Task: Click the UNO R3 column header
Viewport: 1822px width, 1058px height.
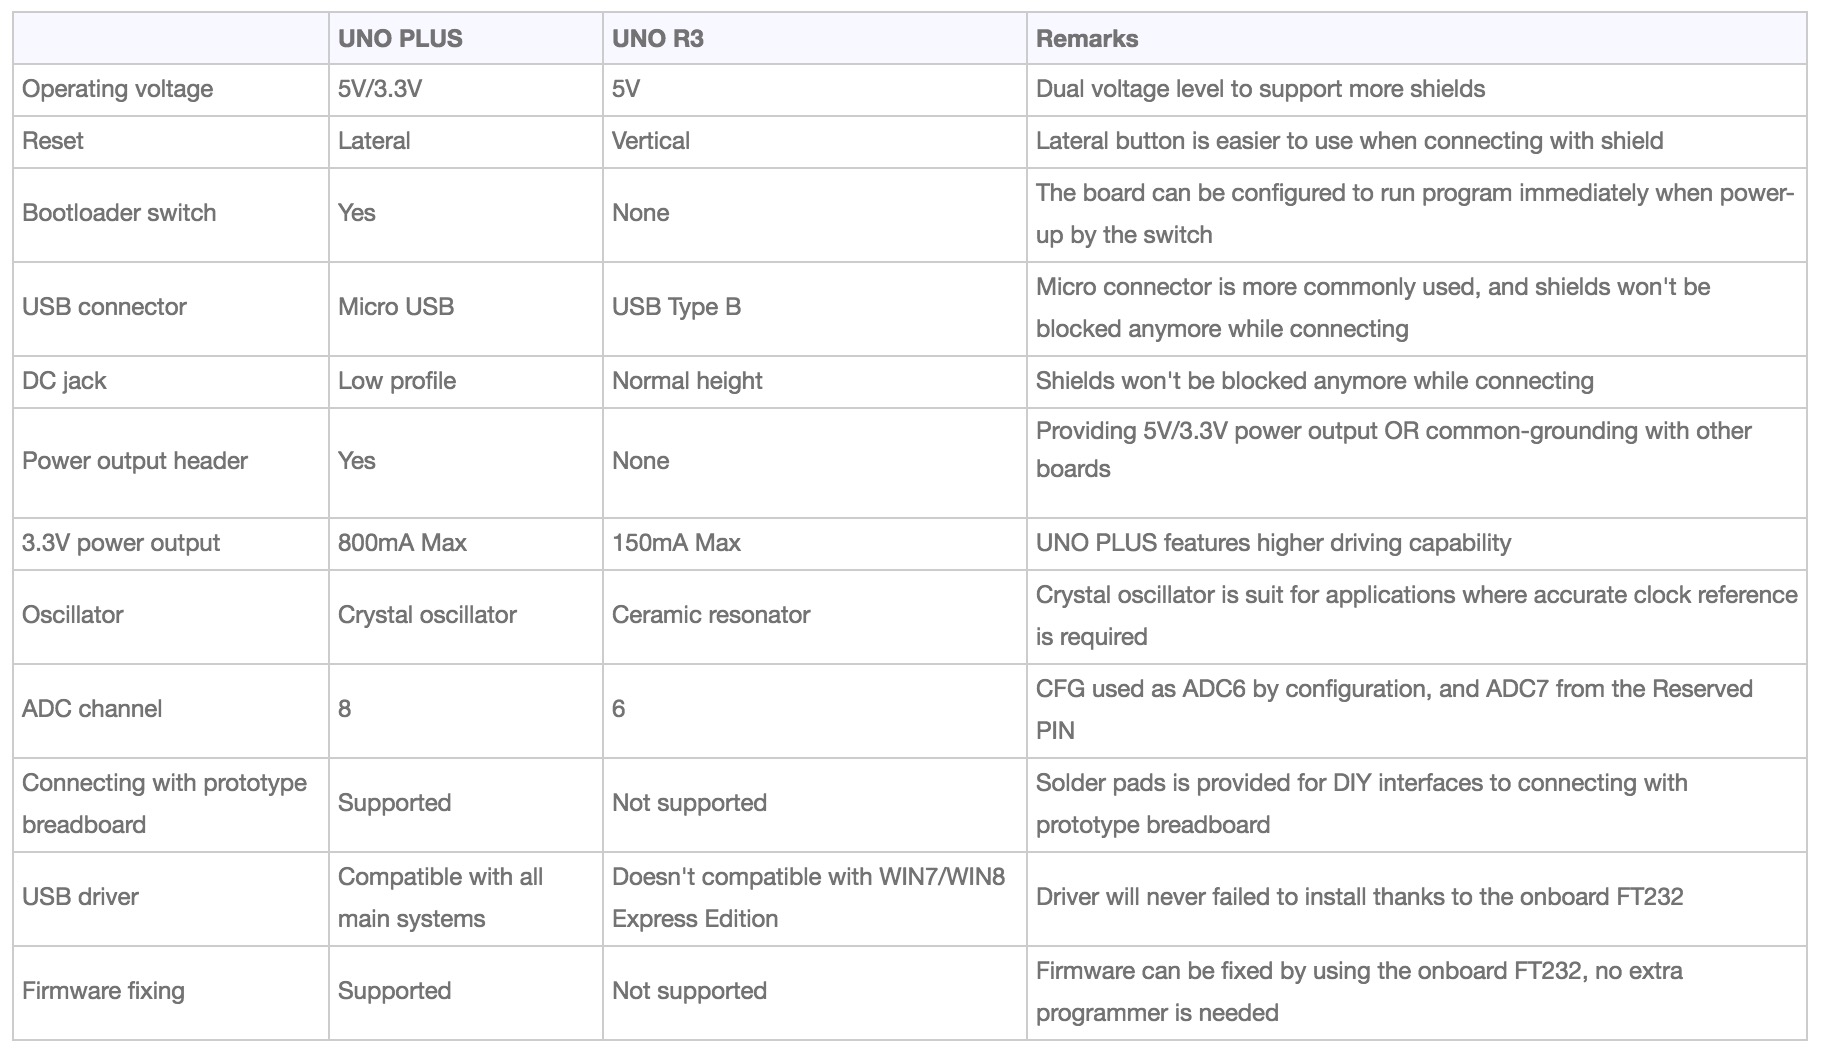Action: 657,39
